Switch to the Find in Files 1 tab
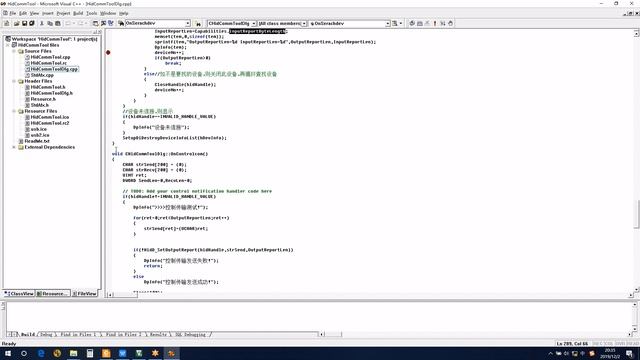Viewport: 640px width, 360px height. (78, 334)
